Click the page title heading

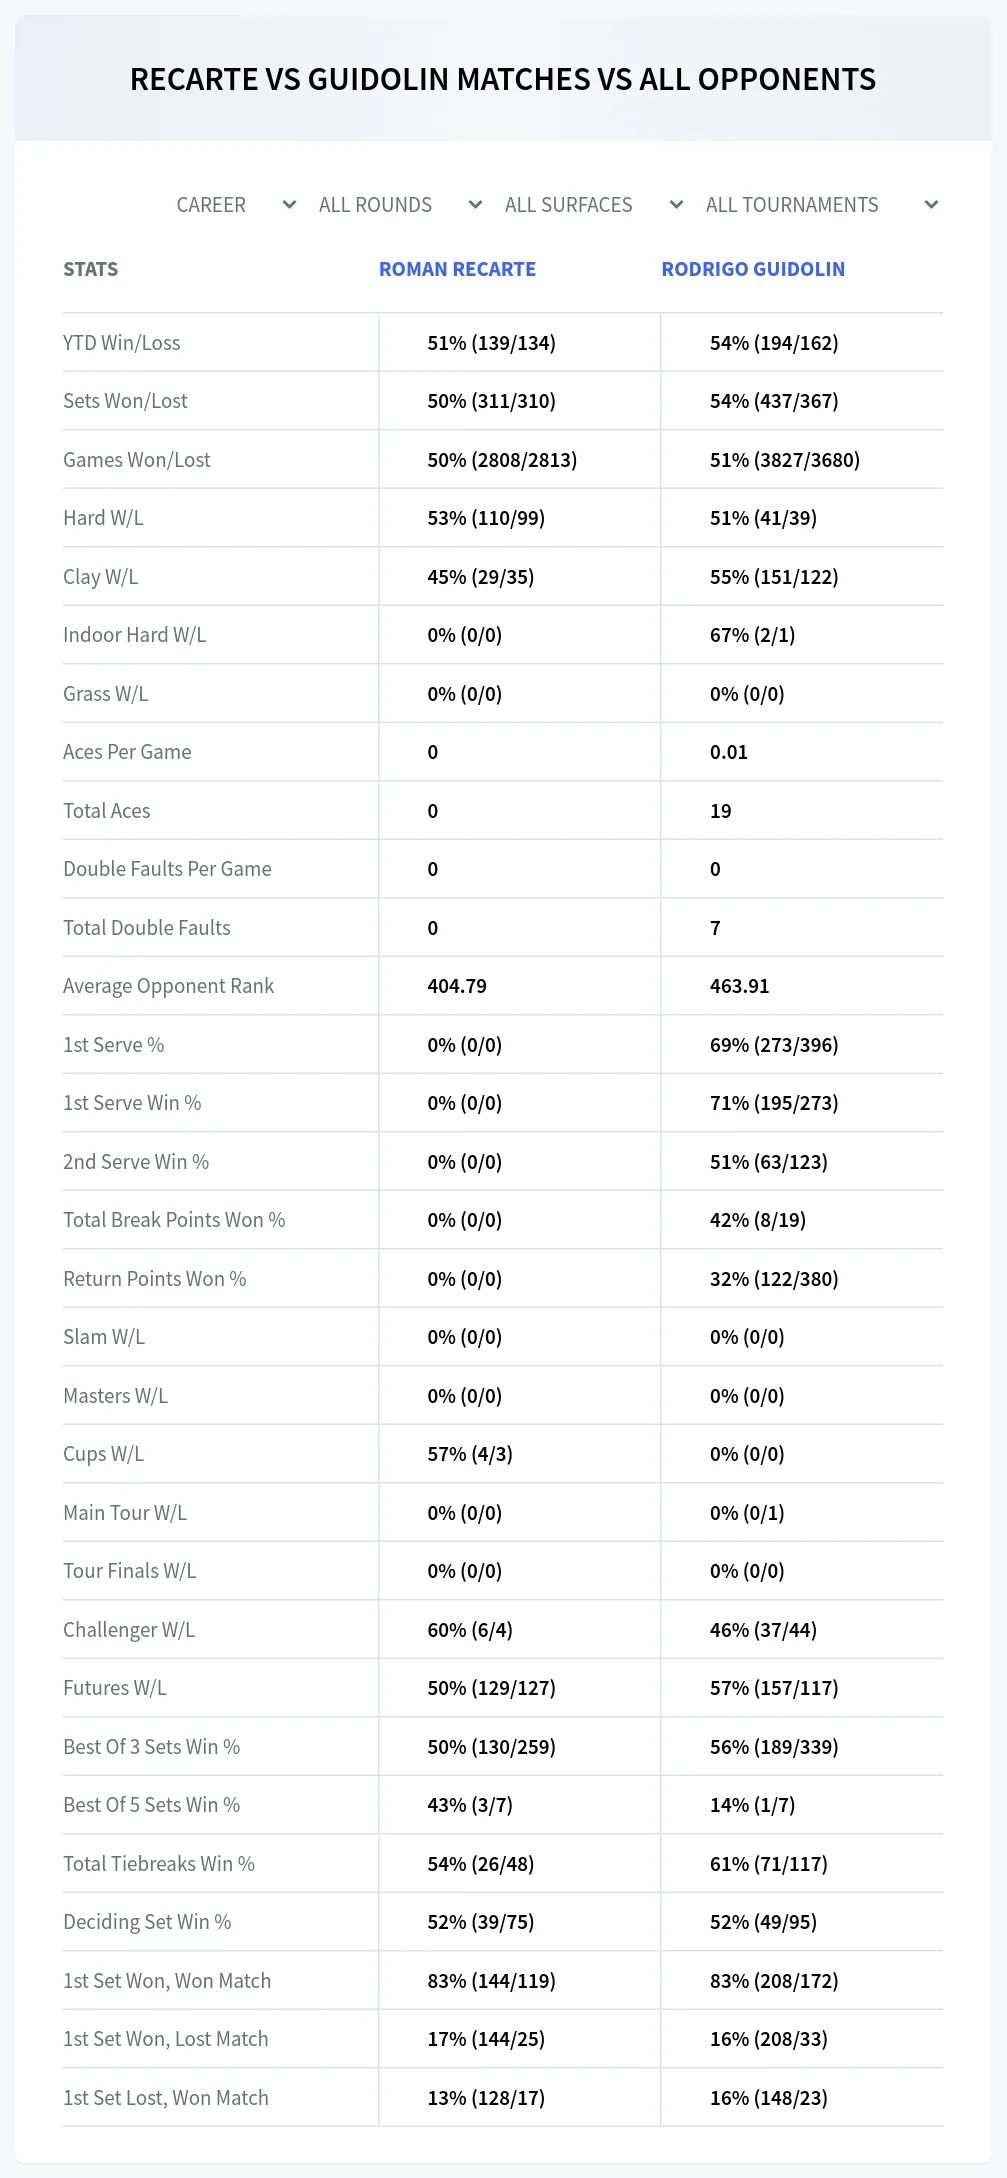tap(503, 79)
